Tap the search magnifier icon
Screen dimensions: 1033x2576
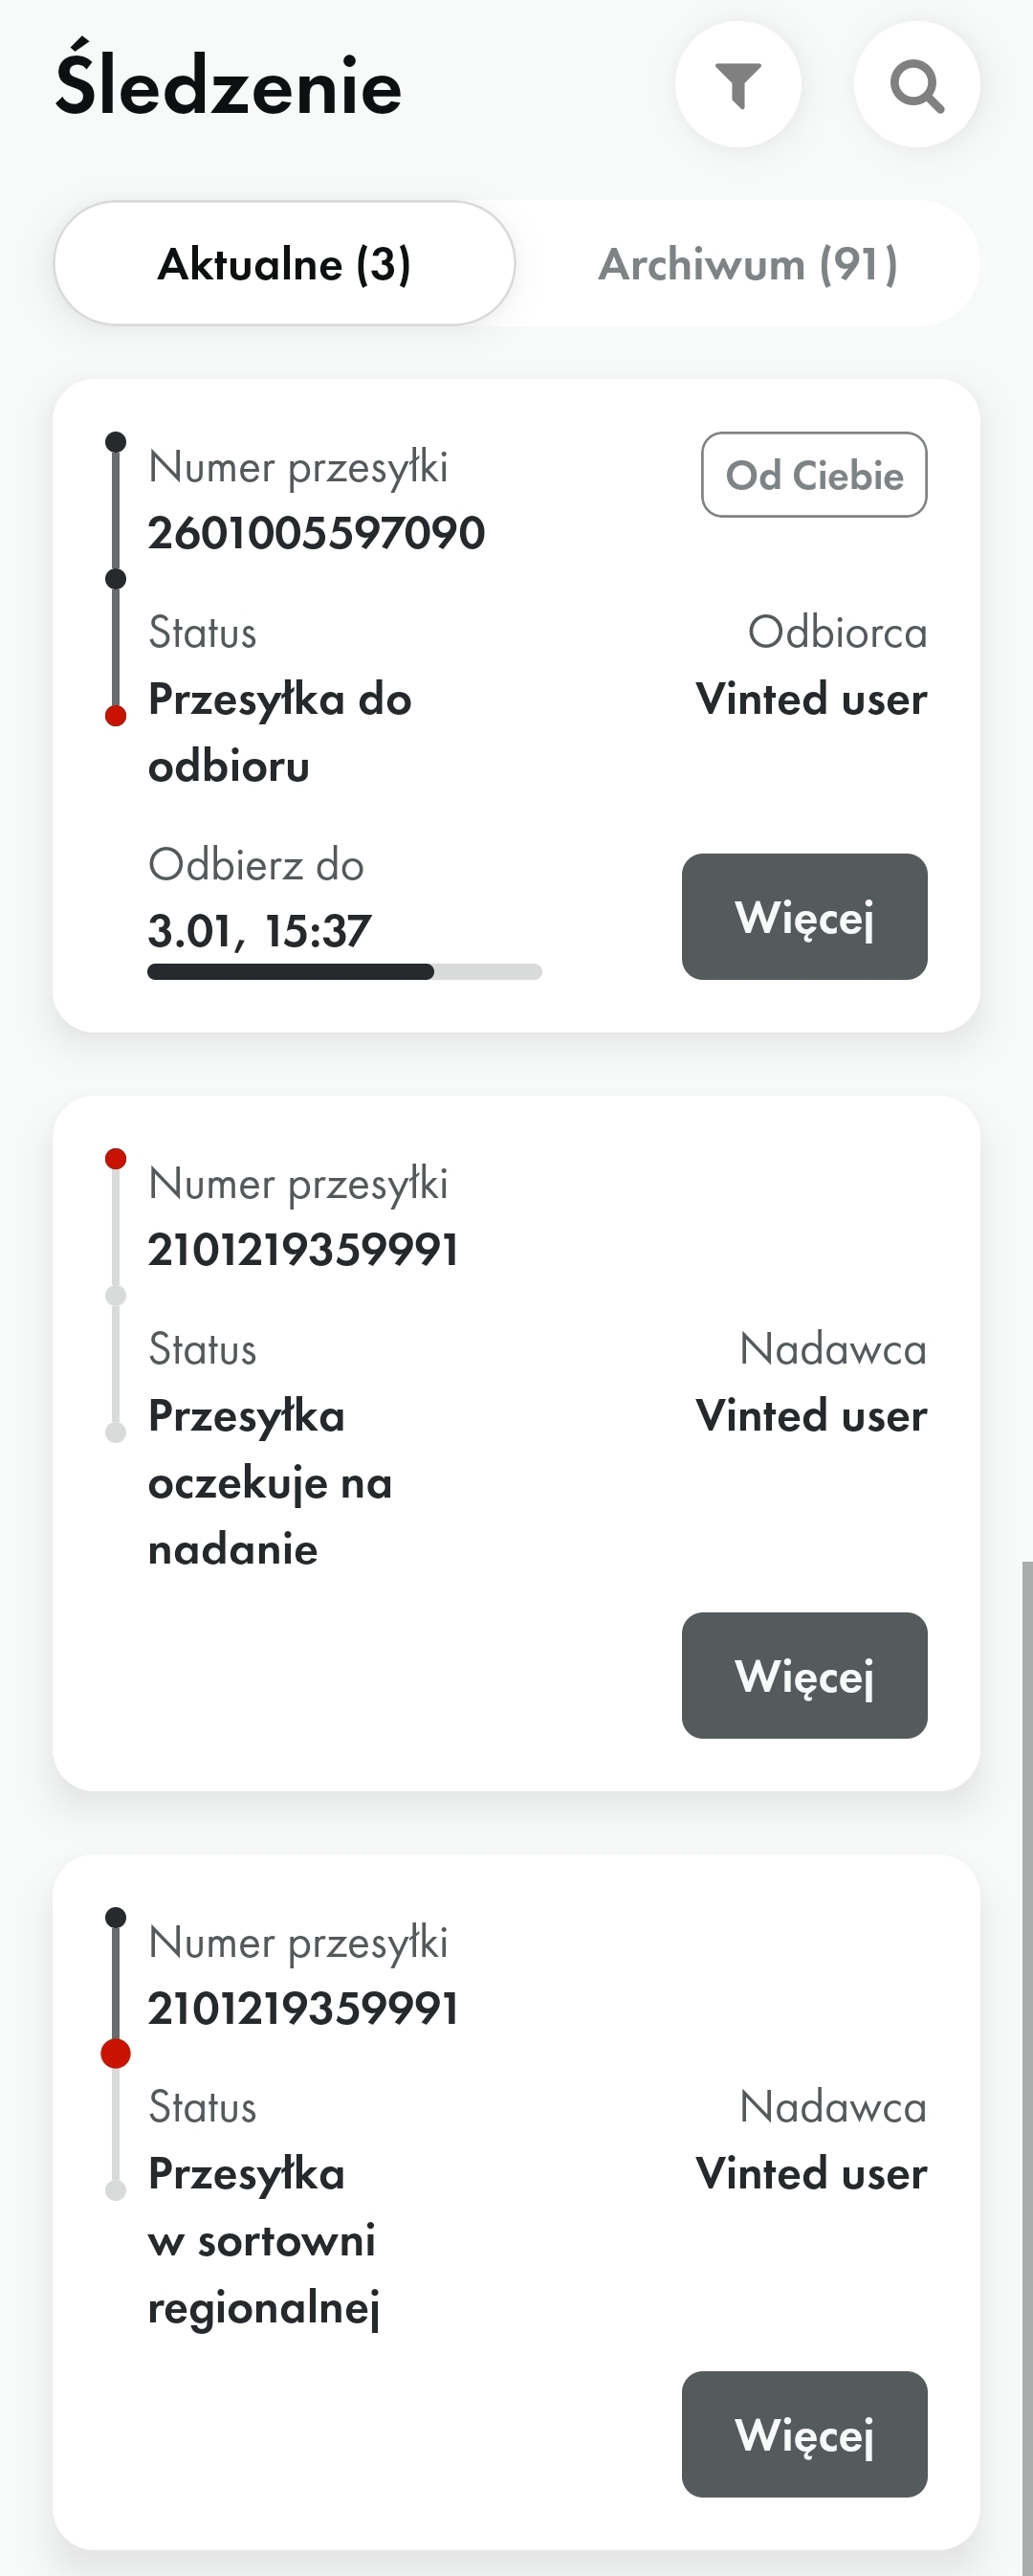pos(917,85)
